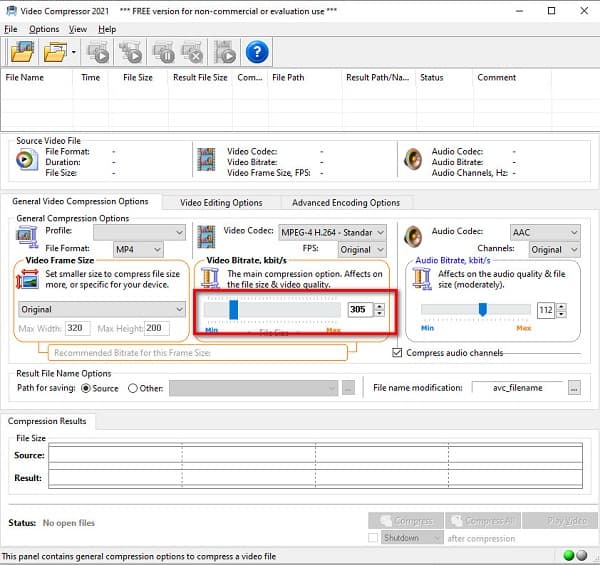Click the speaker icon in Source Video File
The height and width of the screenshot is (565, 600).
click(x=413, y=159)
